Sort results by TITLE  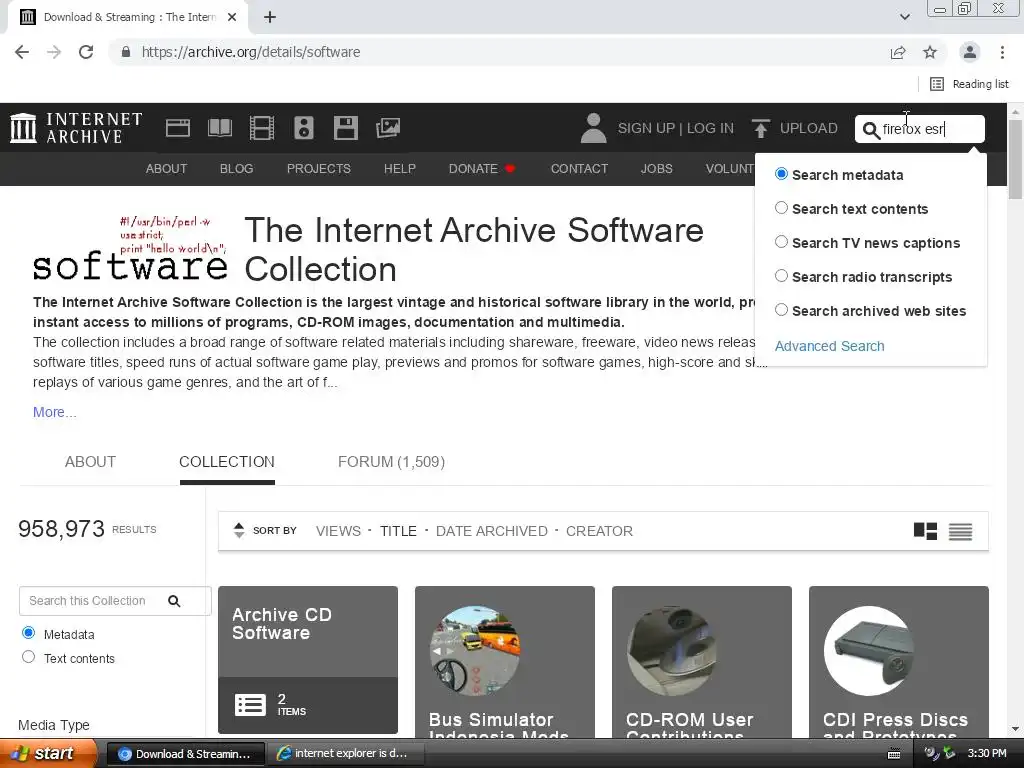(x=398, y=531)
